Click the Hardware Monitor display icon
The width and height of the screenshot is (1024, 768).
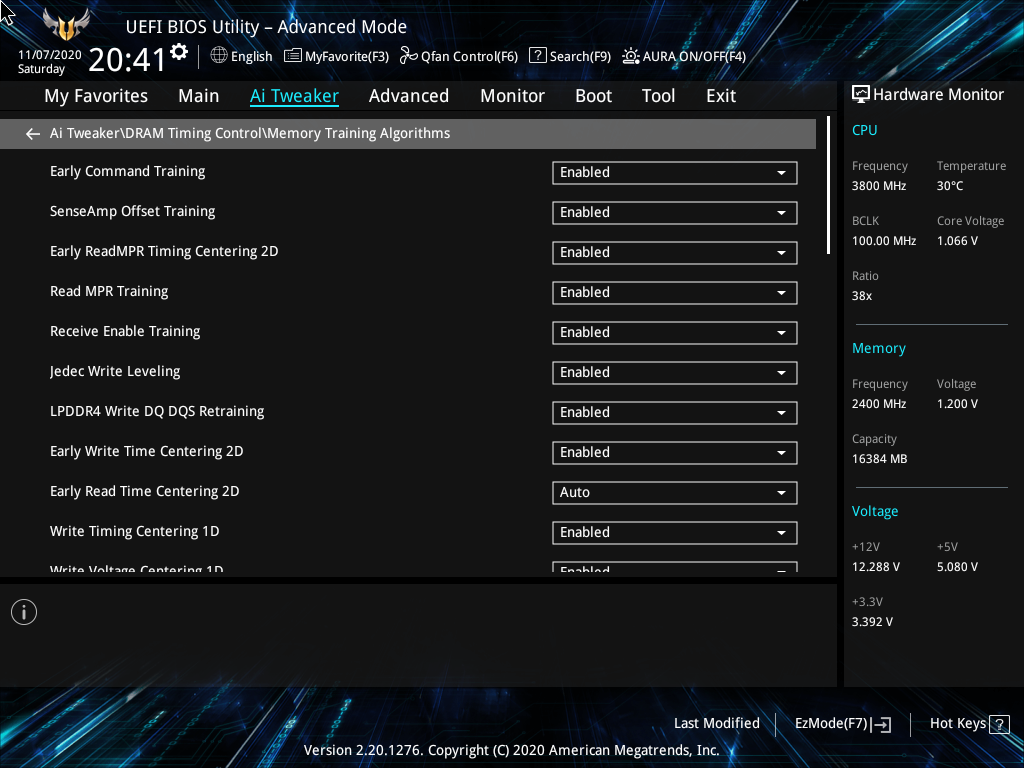point(861,95)
